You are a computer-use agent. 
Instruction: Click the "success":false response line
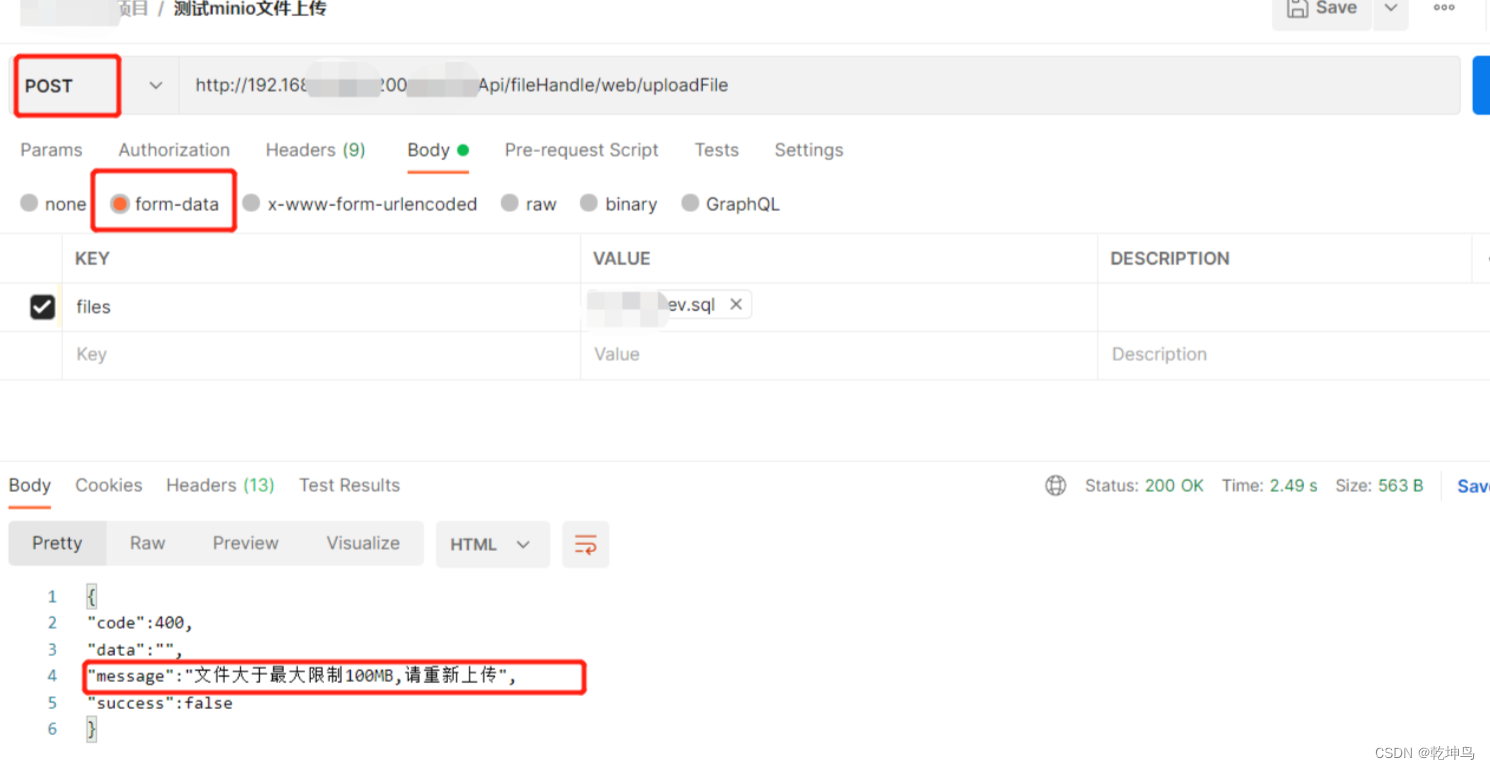click(159, 704)
